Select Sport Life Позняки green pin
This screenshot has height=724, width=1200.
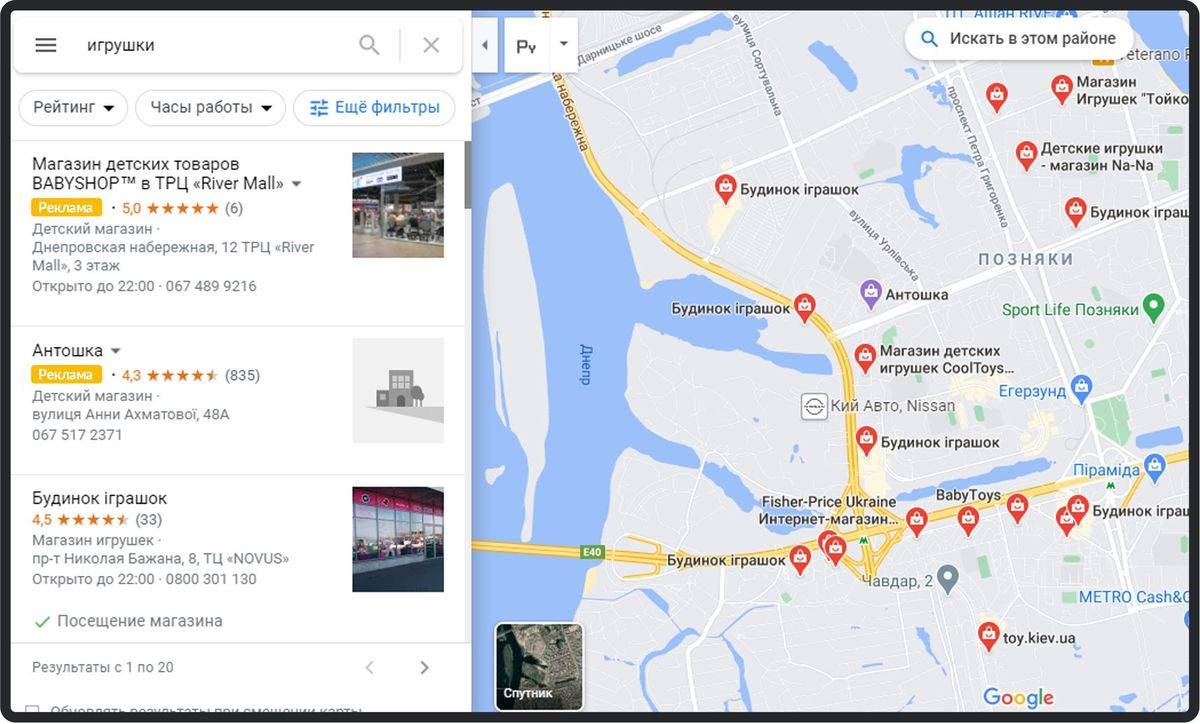pyautogui.click(x=1154, y=307)
